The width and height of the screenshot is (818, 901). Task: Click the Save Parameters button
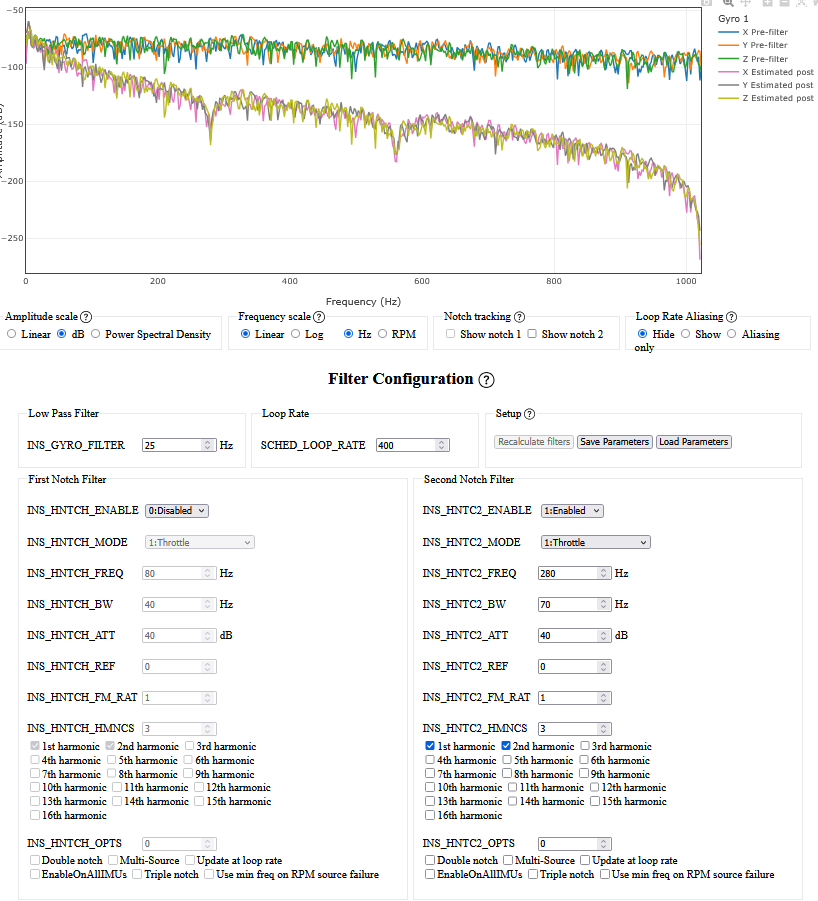pos(614,442)
